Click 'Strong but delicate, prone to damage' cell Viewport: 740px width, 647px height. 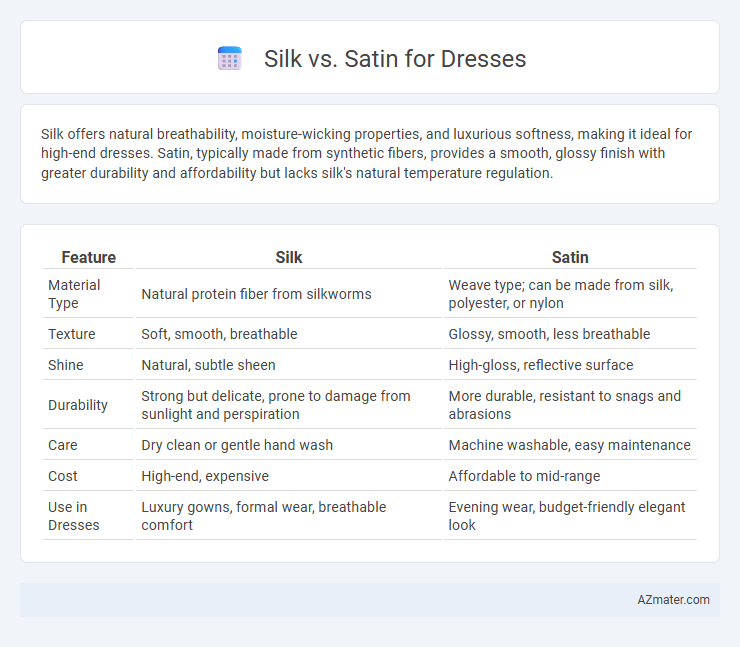tap(288, 405)
